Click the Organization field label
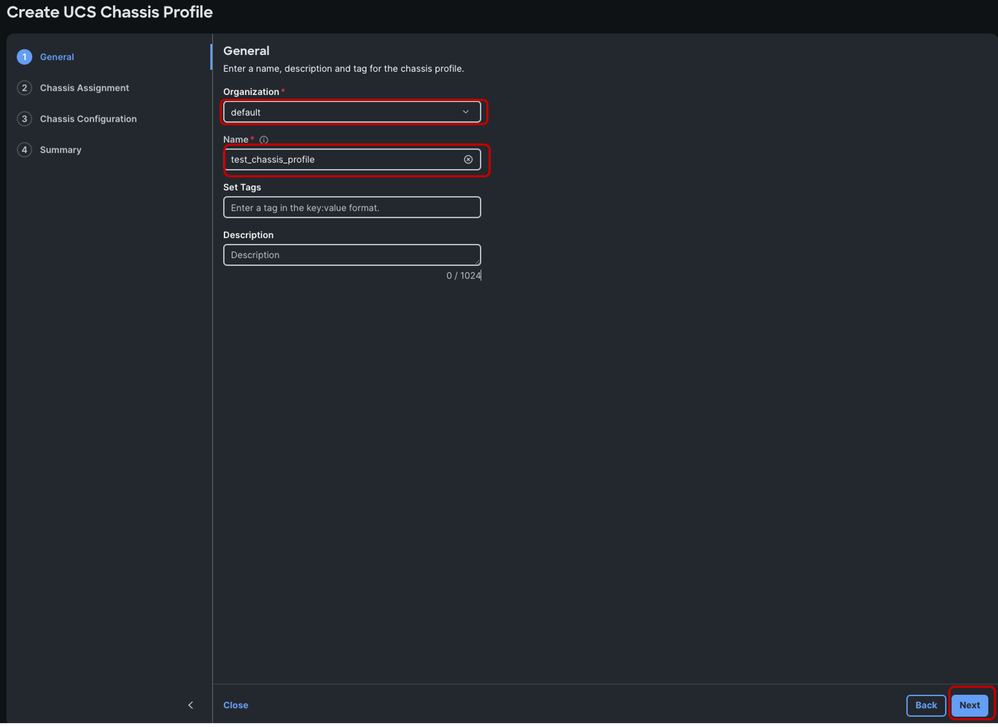 (251, 92)
